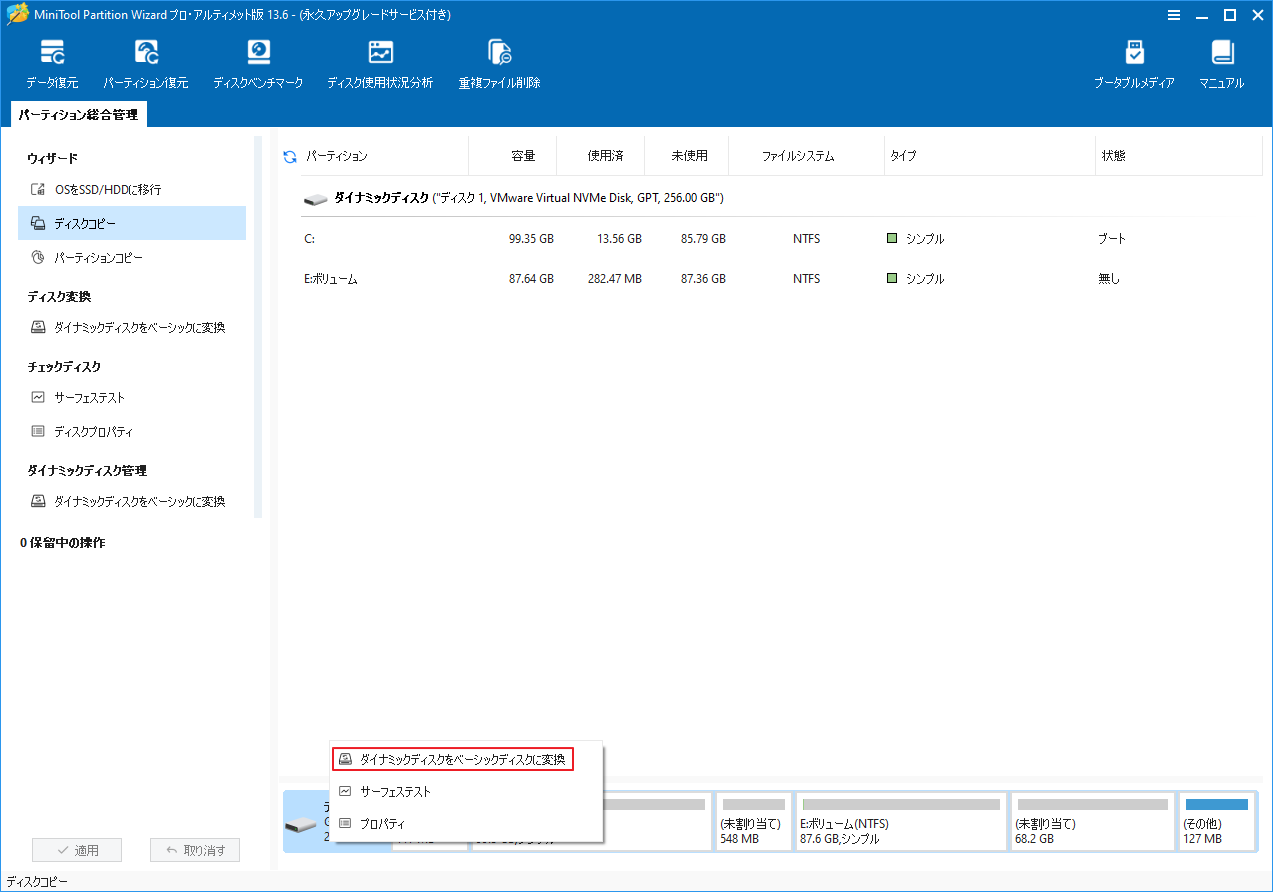Open the パーティション復元 tool

click(146, 65)
